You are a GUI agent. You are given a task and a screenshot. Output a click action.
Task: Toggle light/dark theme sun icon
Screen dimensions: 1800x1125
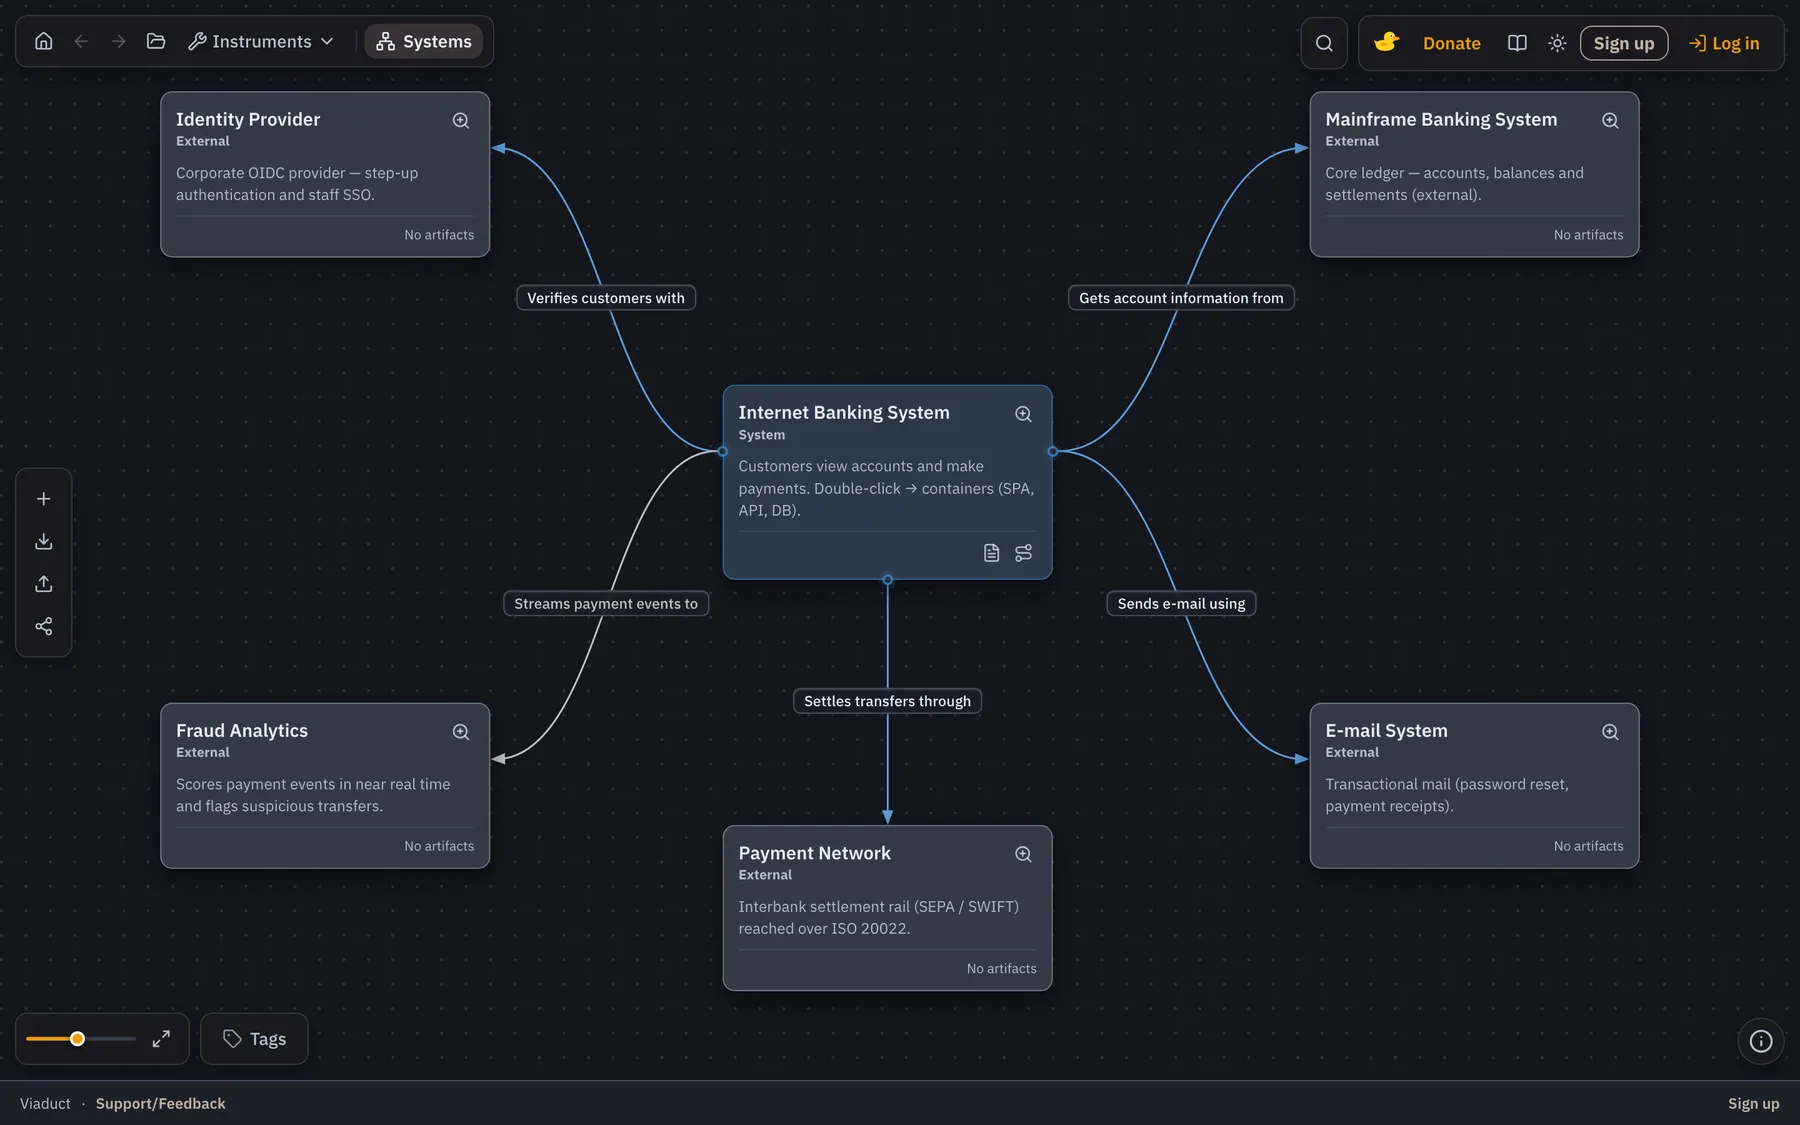1557,43
